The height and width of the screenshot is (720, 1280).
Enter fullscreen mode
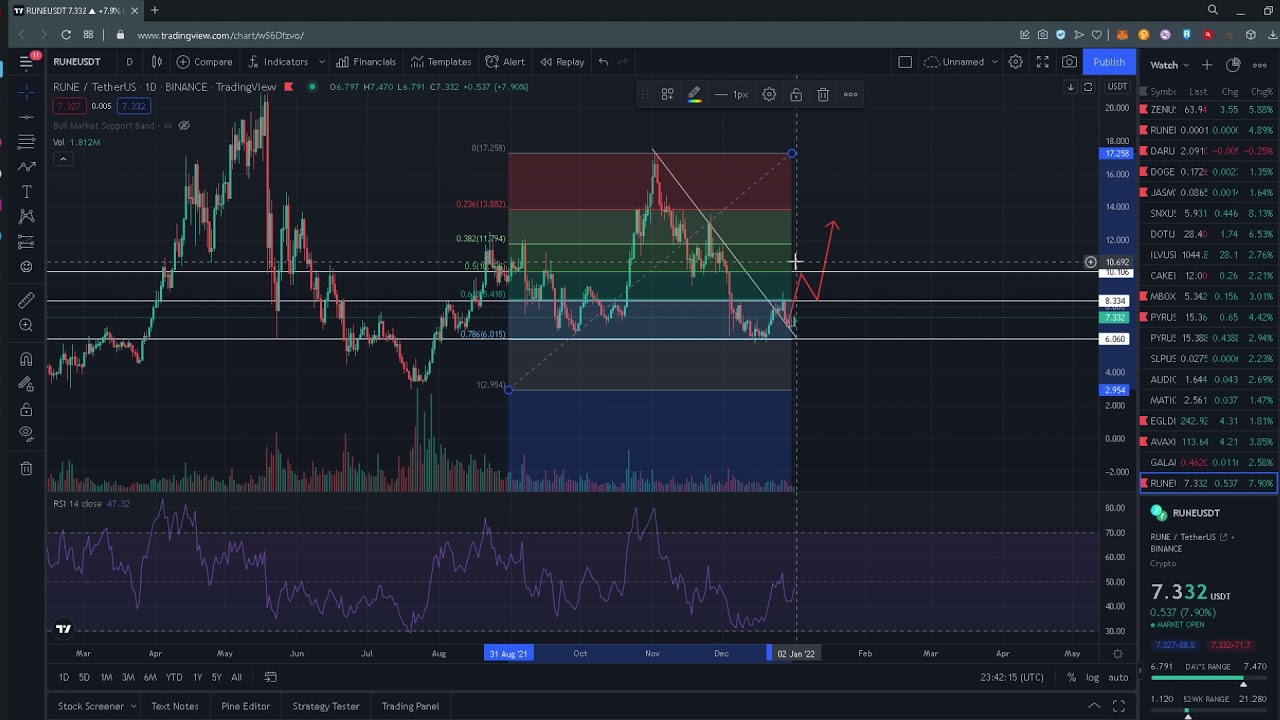(1042, 62)
